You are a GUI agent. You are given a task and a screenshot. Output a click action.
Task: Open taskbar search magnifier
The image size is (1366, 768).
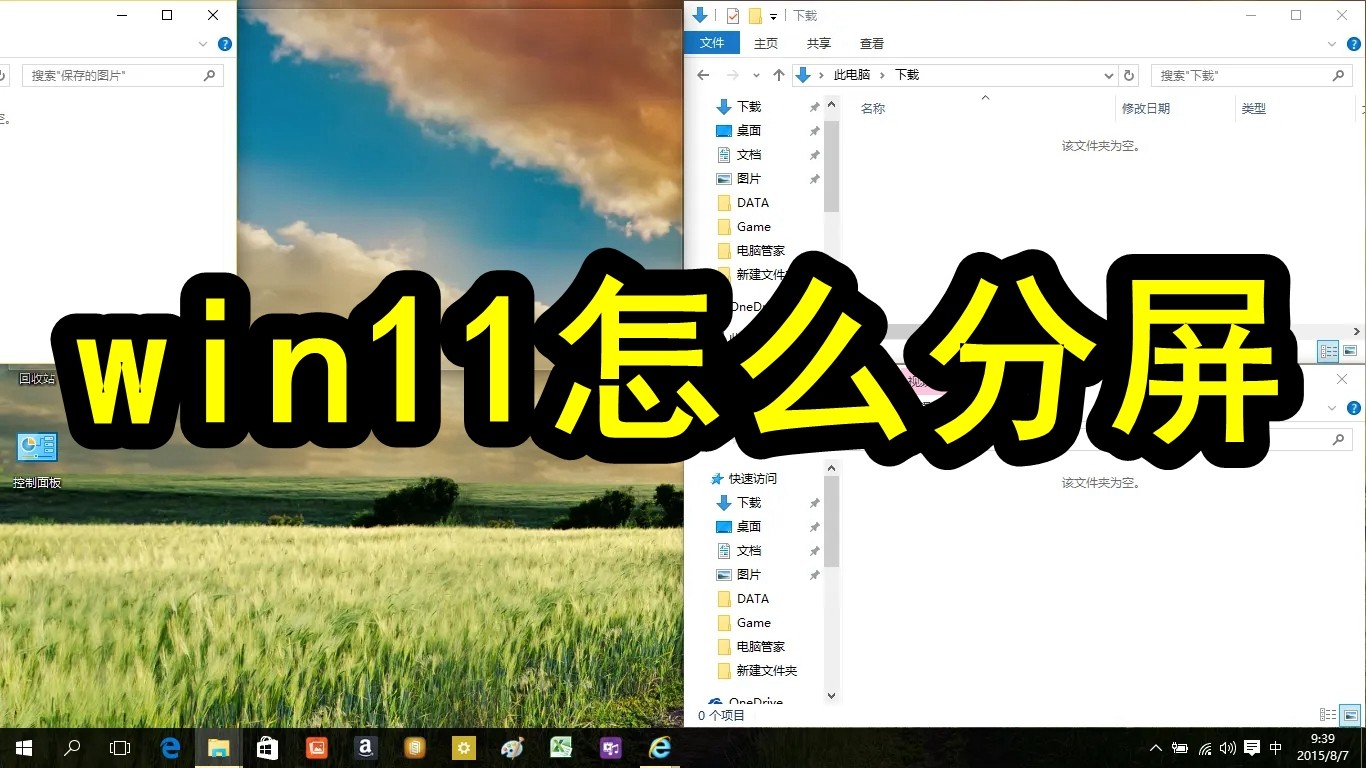click(72, 747)
